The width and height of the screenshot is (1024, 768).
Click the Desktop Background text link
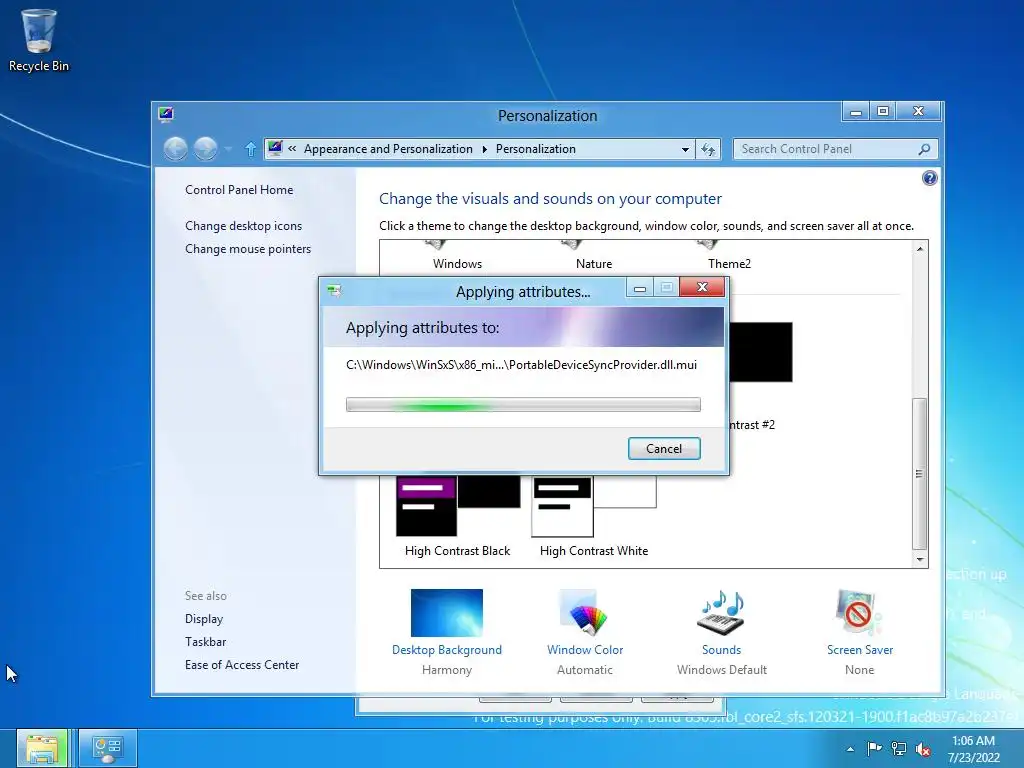point(447,650)
